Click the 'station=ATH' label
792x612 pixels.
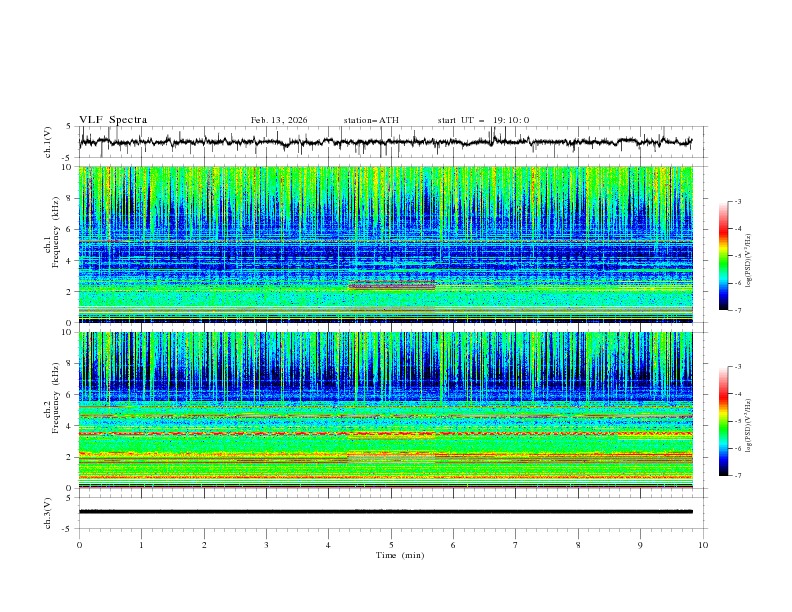pos(371,120)
